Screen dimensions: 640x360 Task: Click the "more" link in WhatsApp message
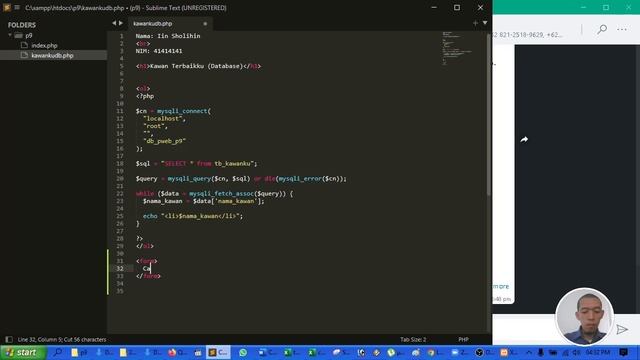click(501, 286)
